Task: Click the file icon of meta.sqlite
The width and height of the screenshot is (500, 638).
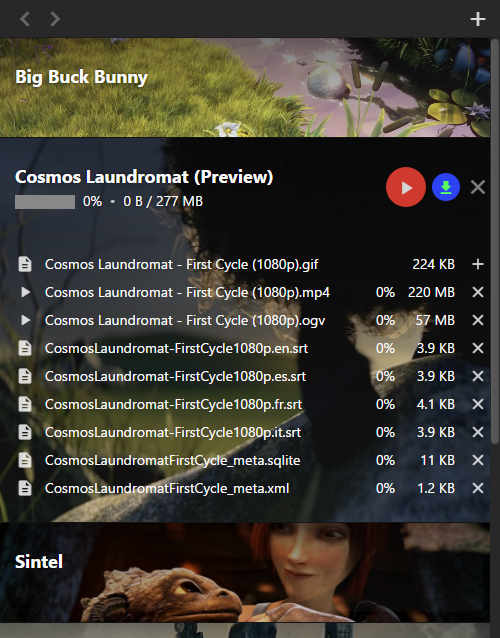Action: pyautogui.click(x=25, y=460)
